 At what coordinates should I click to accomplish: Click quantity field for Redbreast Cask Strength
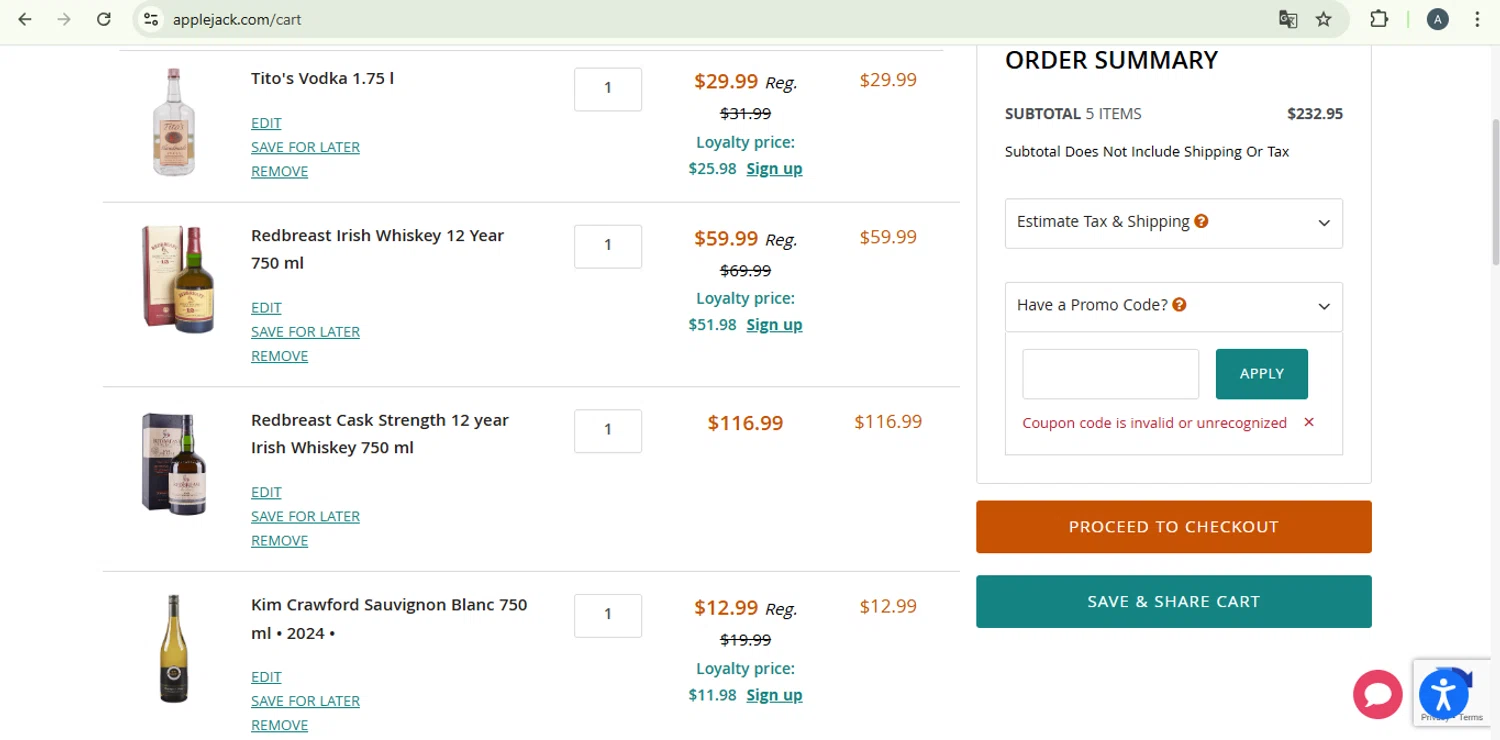pyautogui.click(x=608, y=431)
